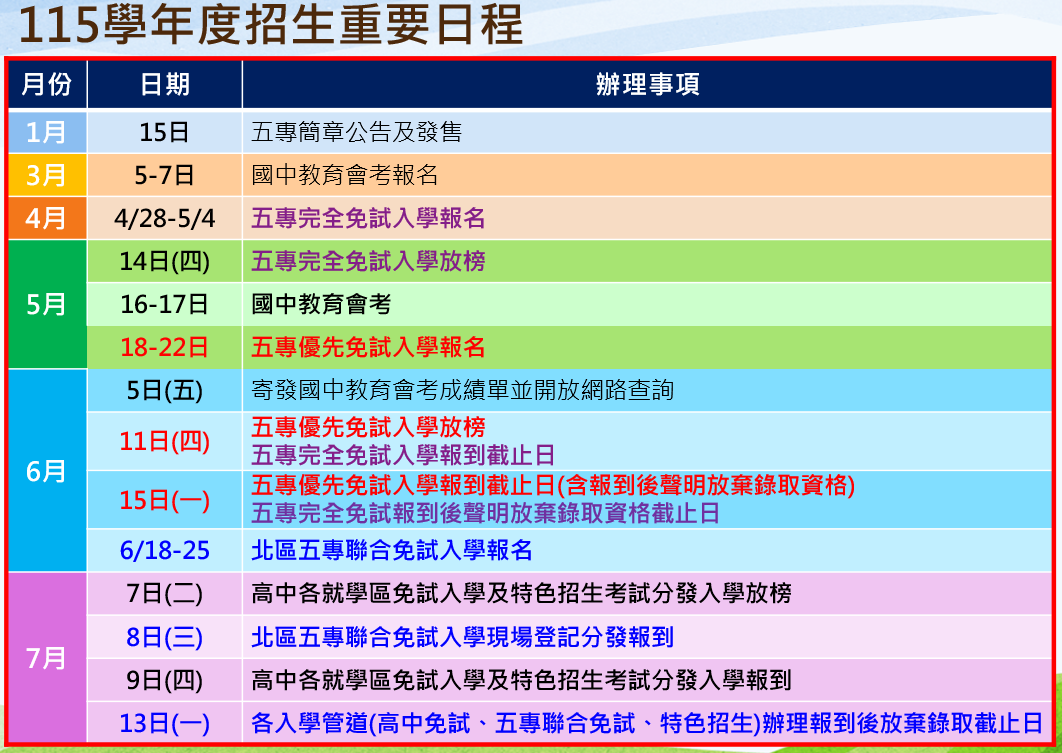Viewport: 1062px width, 753px height.
Task: Open the 五專優先免試入學報名 item
Action: tap(368, 347)
